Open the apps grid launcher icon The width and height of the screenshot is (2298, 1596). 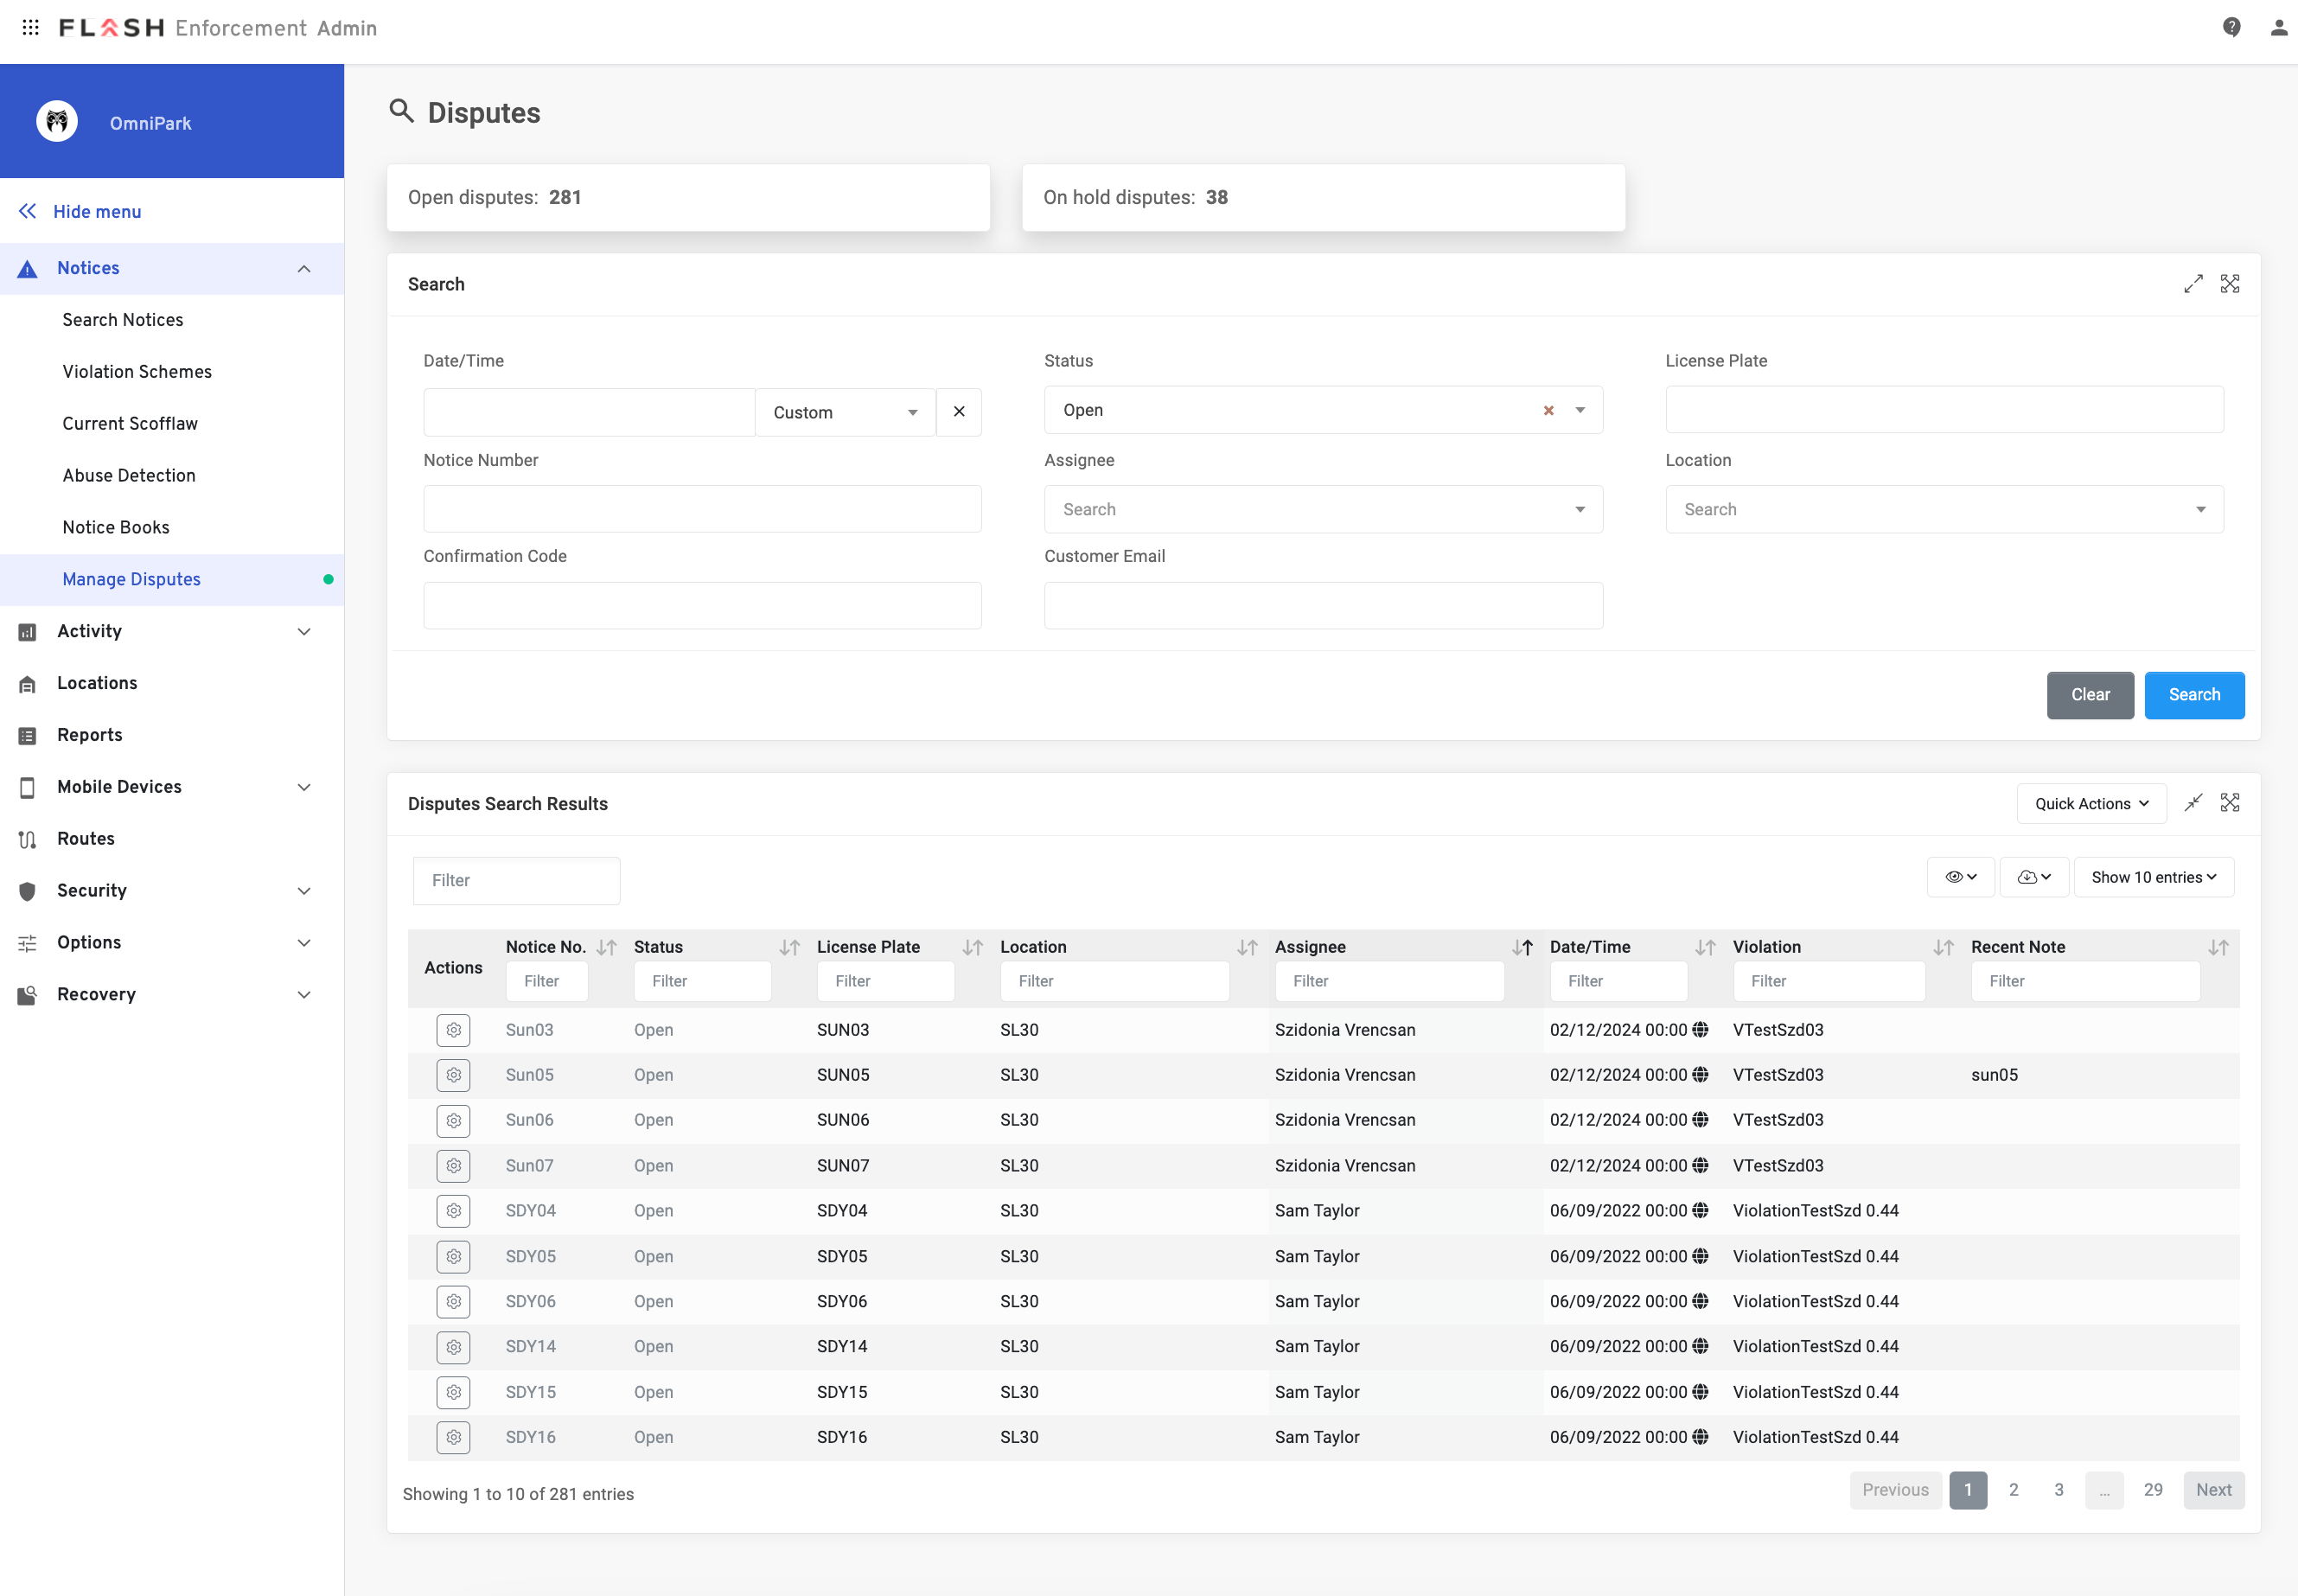click(x=30, y=28)
